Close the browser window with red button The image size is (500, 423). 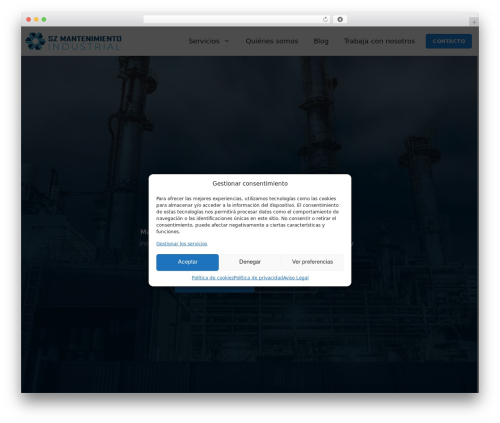29,19
